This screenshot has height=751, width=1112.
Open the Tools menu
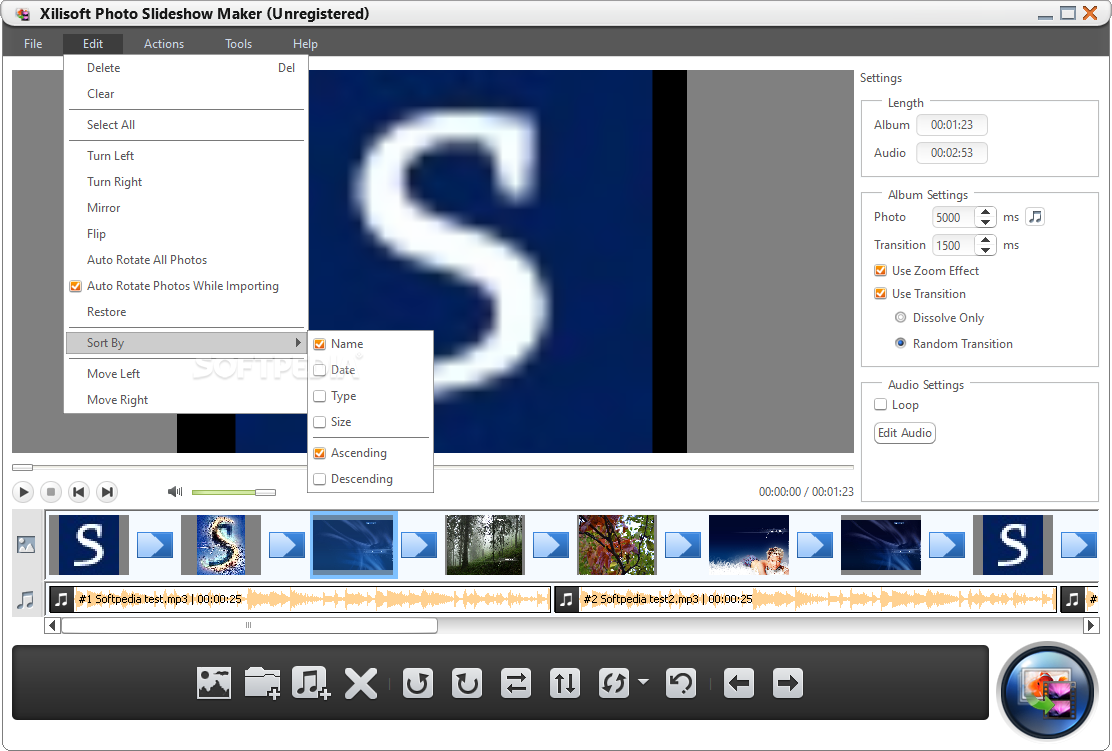[x=238, y=44]
